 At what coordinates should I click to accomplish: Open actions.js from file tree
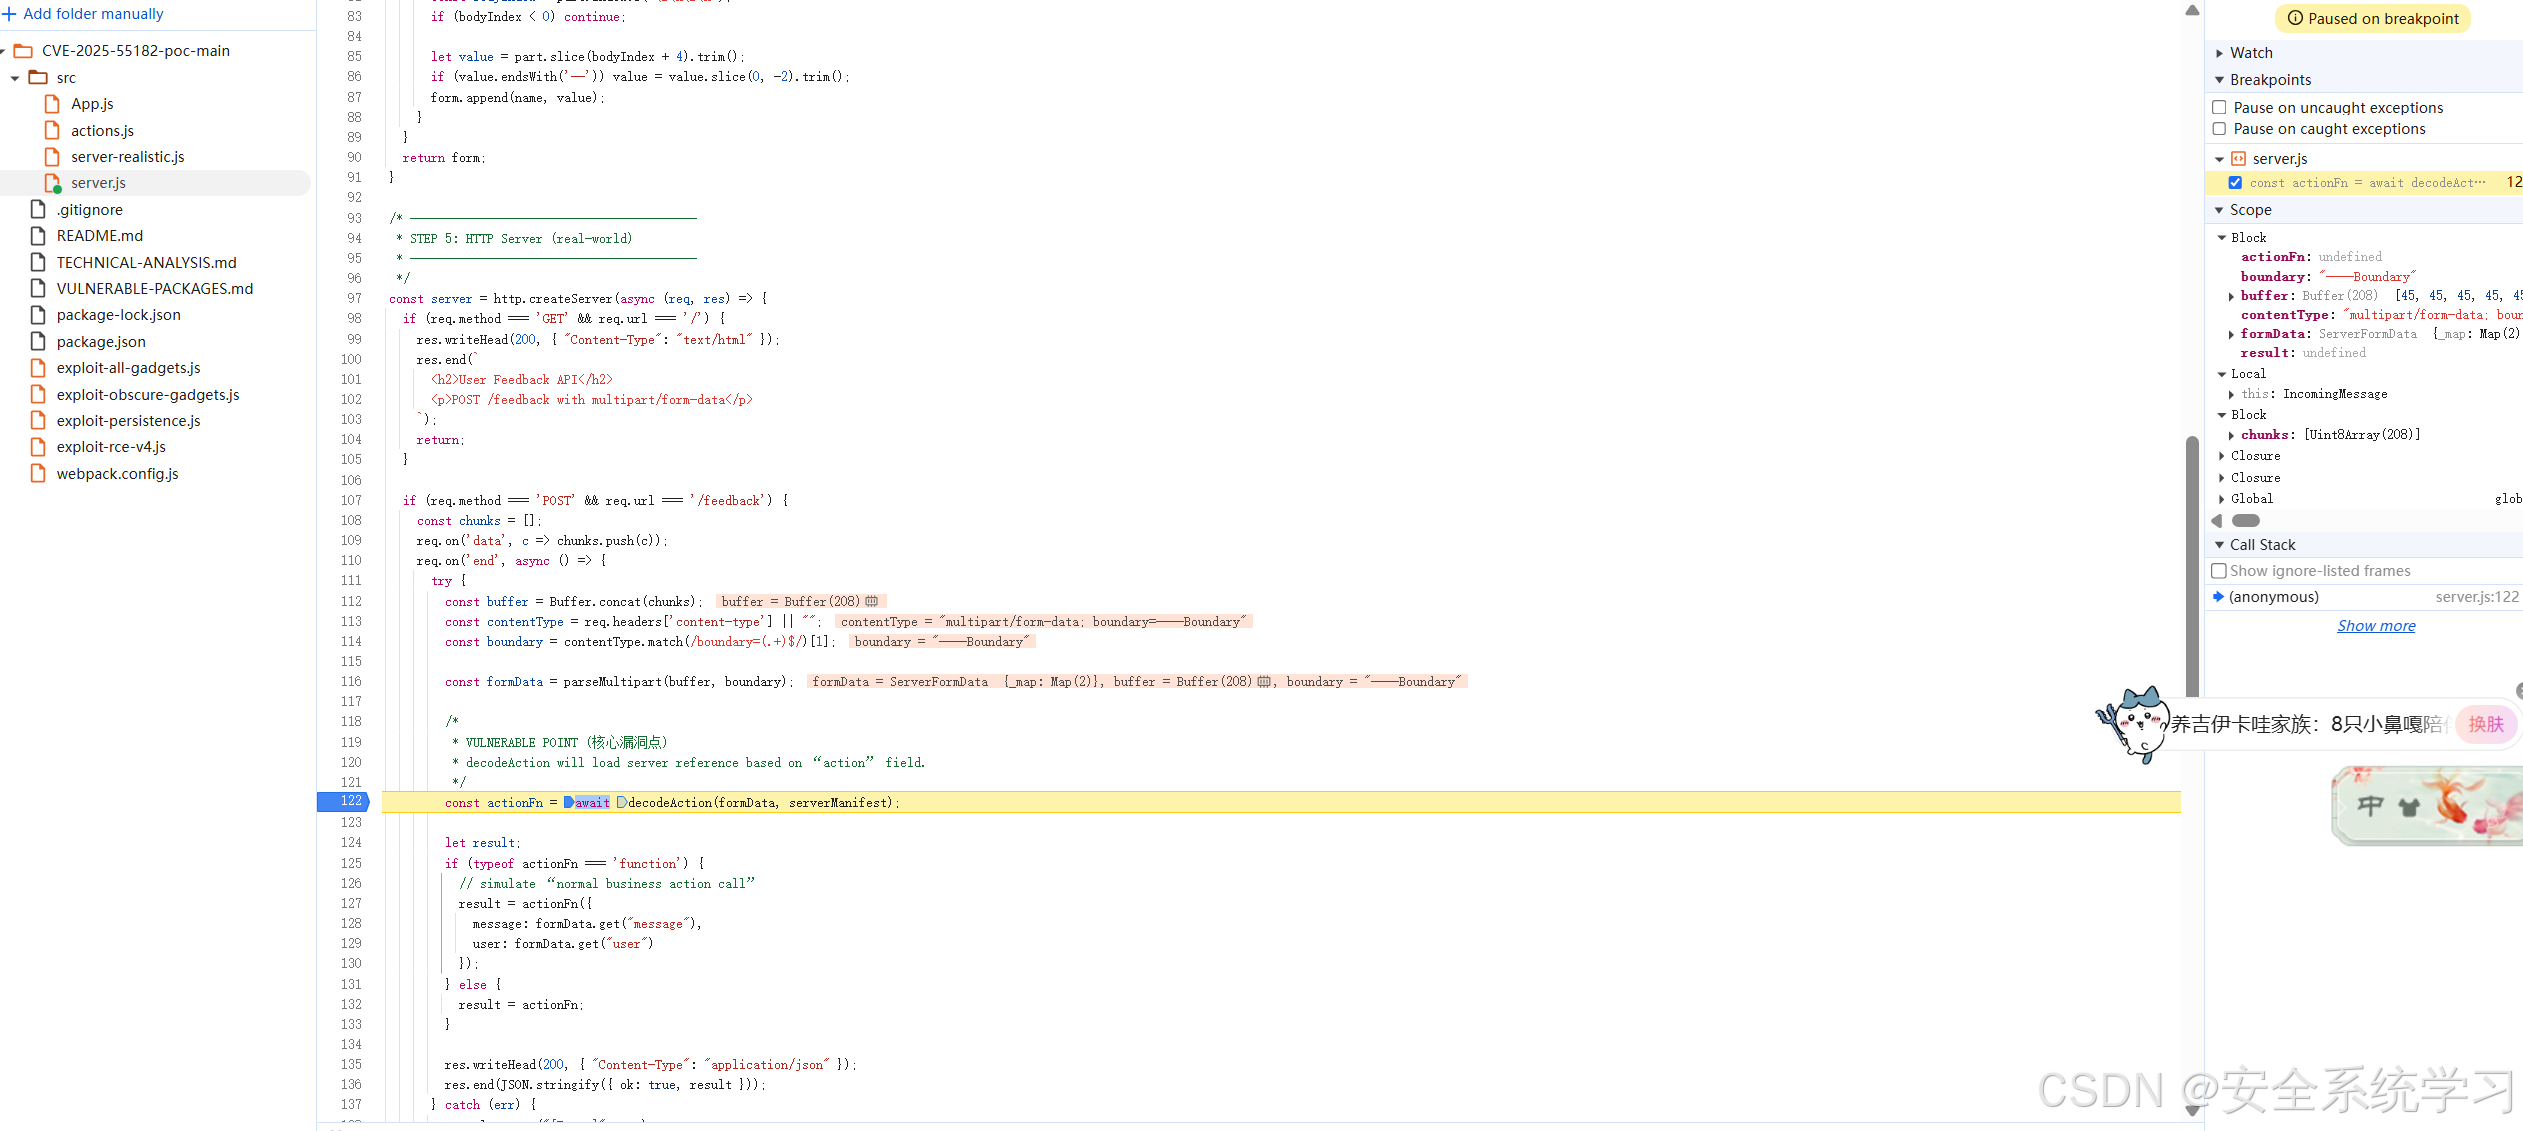(x=102, y=131)
